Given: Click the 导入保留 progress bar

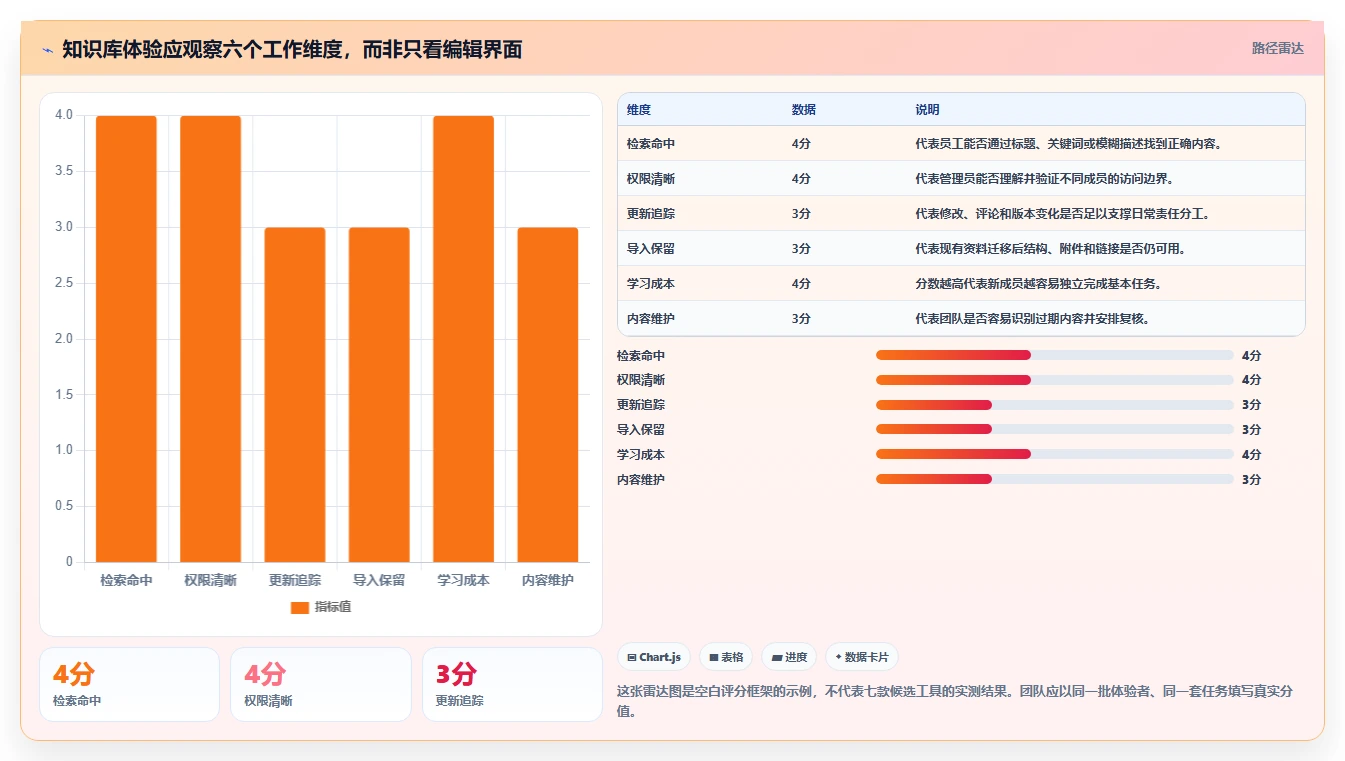Looking at the screenshot, I should [x=1054, y=430].
